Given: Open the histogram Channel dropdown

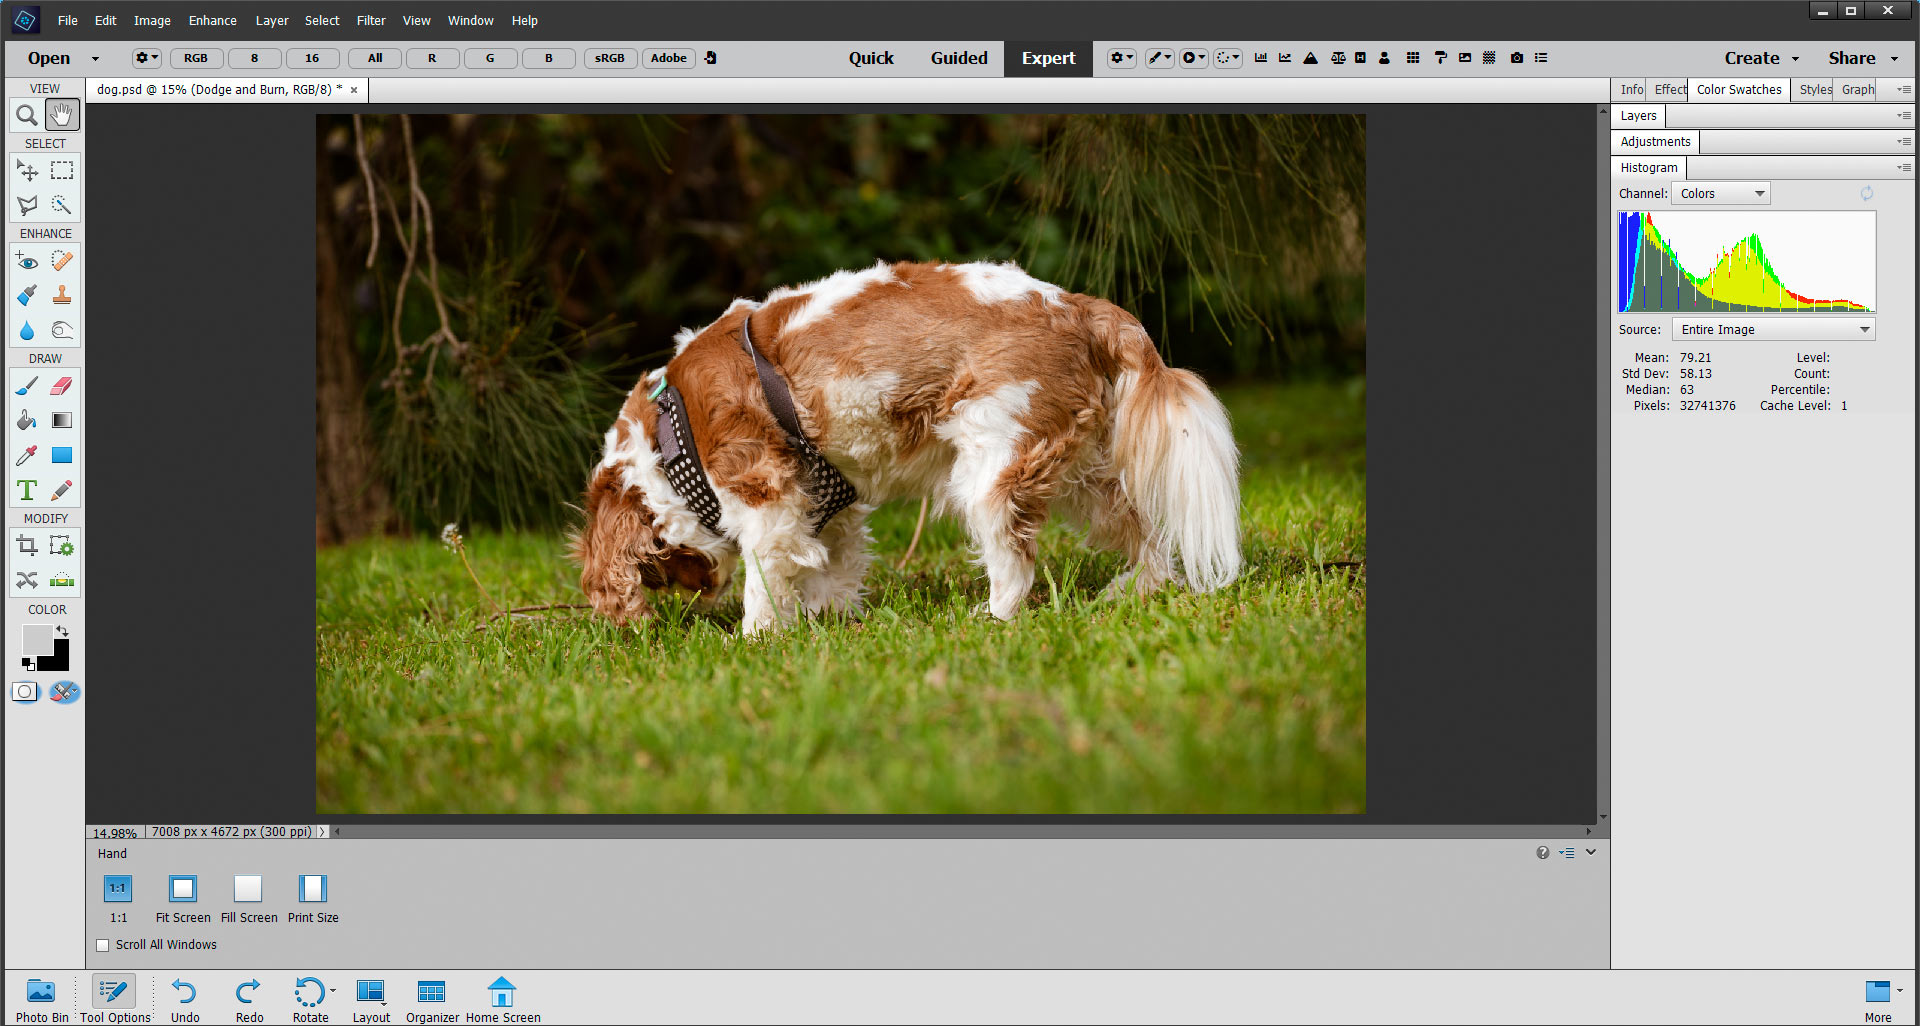Looking at the screenshot, I should point(1721,194).
